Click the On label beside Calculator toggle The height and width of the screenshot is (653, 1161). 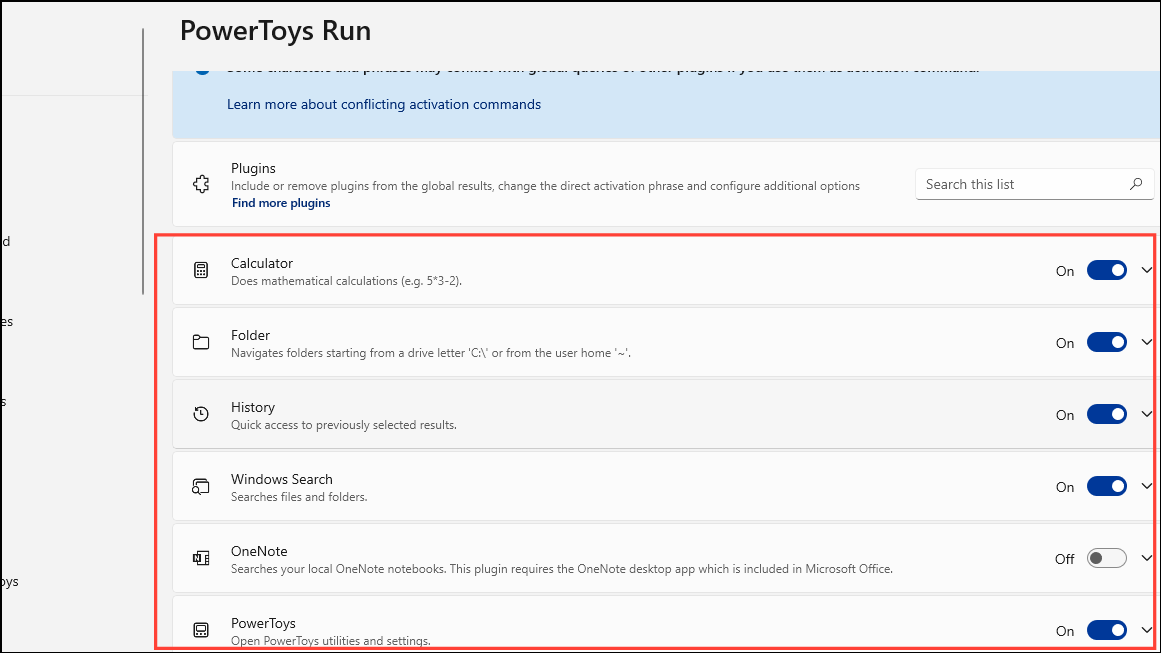pos(1065,271)
